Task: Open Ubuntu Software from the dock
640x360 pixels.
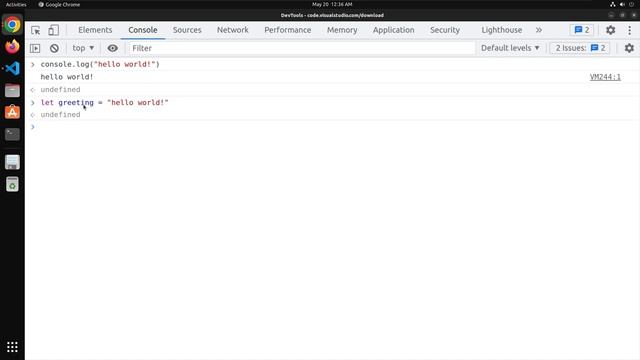Action: [12, 112]
